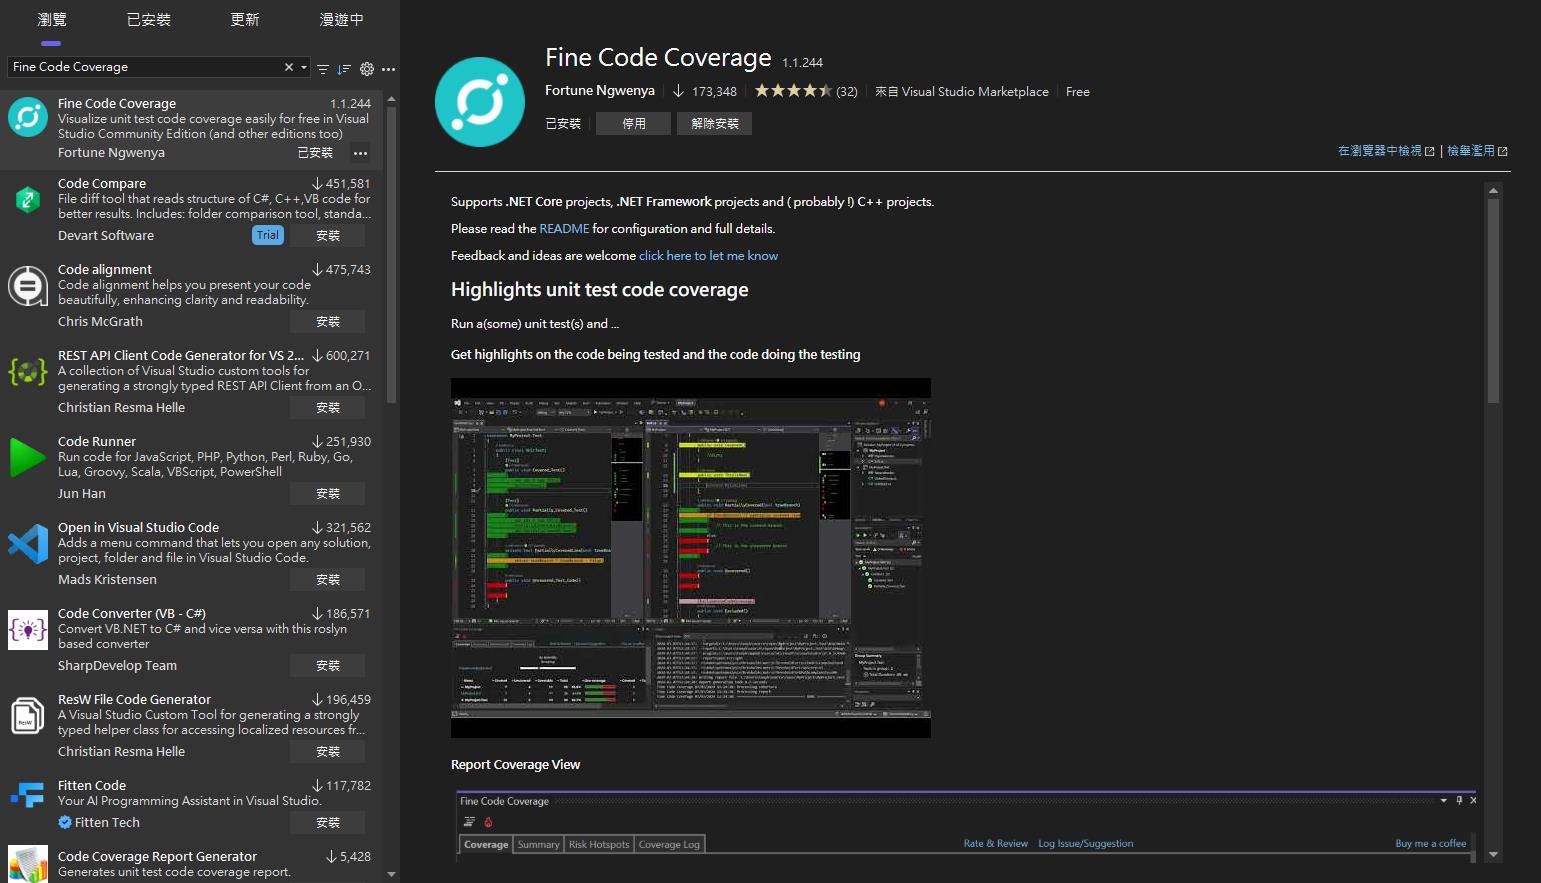
Task: Click the 停用 button to disable extension
Action: pyautogui.click(x=633, y=123)
